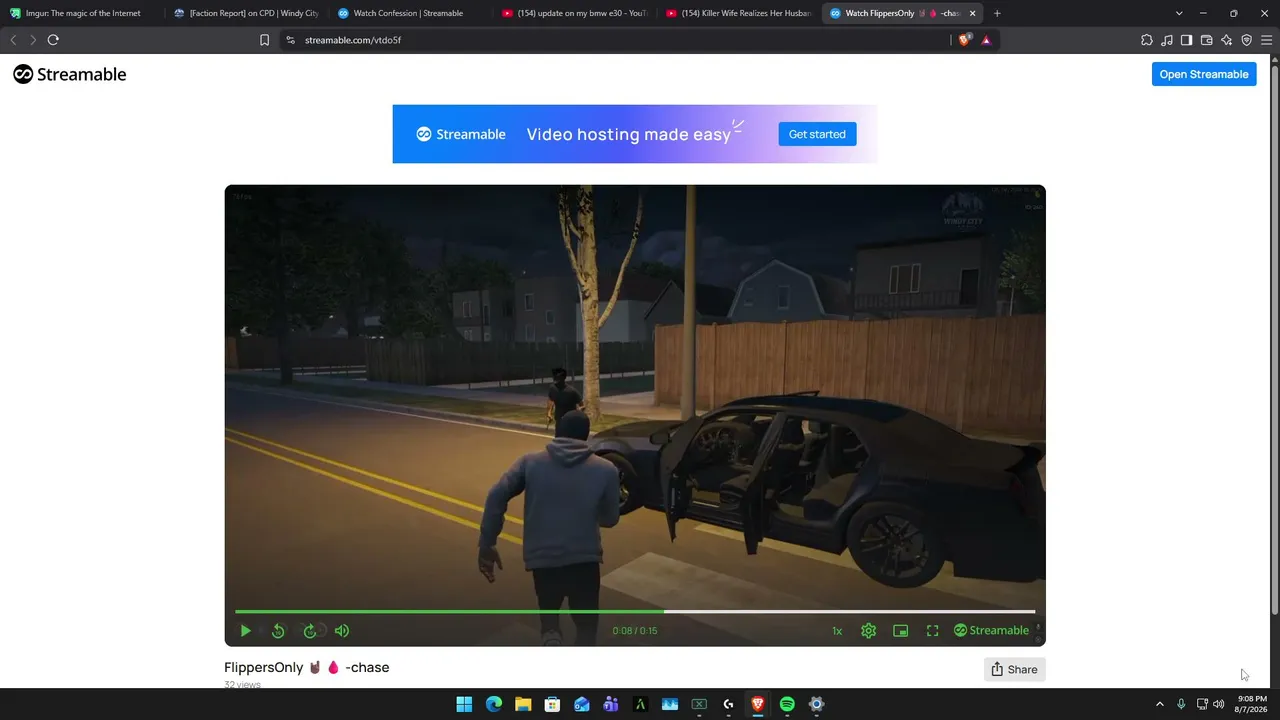This screenshot has width=1280, height=720.
Task: Show hidden system tray icons
Action: (1160, 704)
